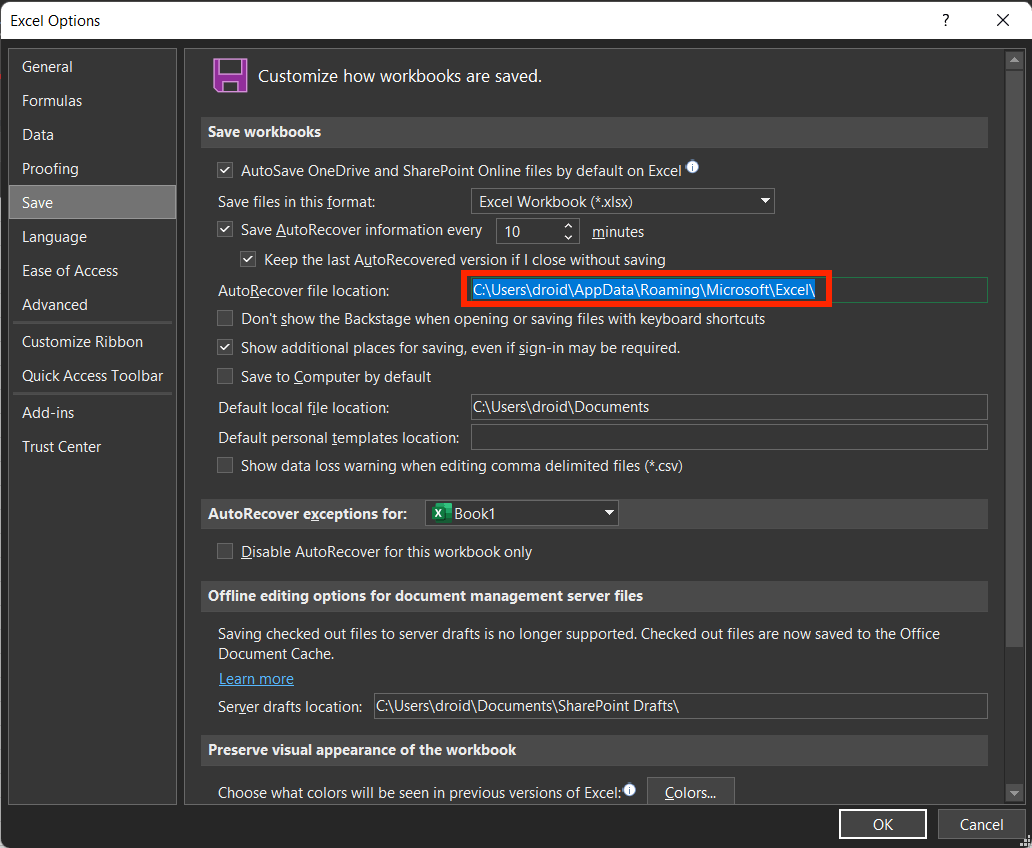The image size is (1032, 848).
Task: Open the Colors... picker button
Action: [690, 793]
